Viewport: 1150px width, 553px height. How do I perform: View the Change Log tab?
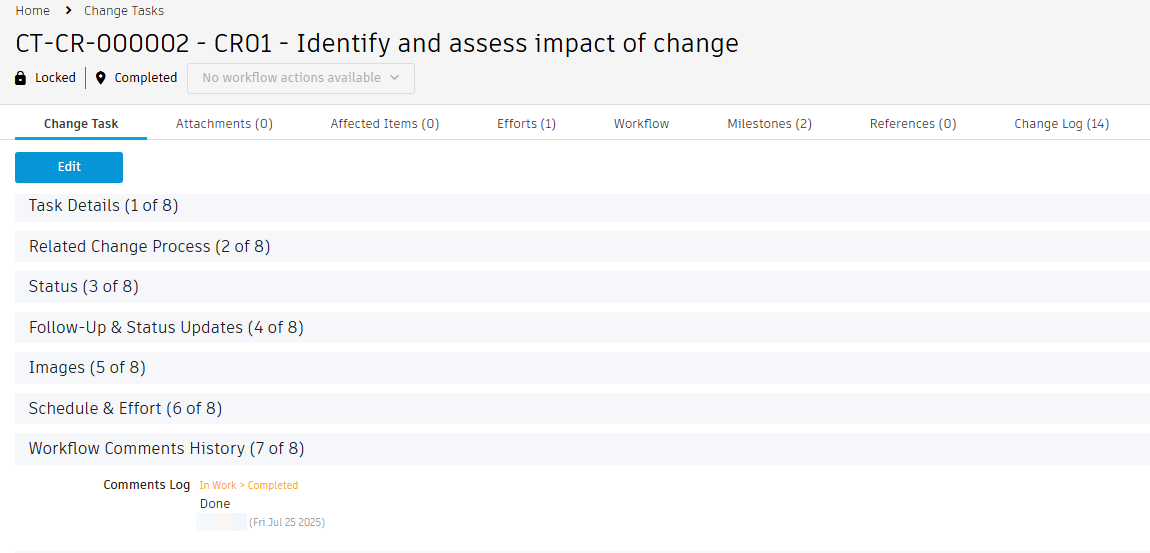coord(1061,124)
